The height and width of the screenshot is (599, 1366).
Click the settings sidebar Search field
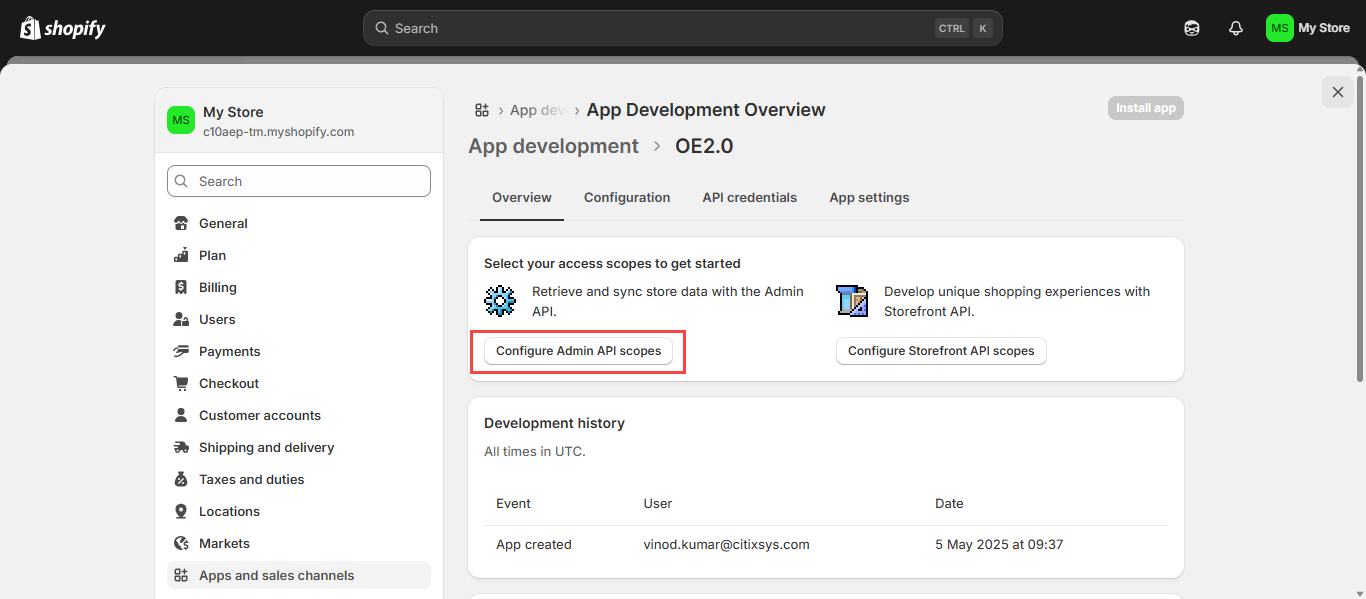point(299,181)
